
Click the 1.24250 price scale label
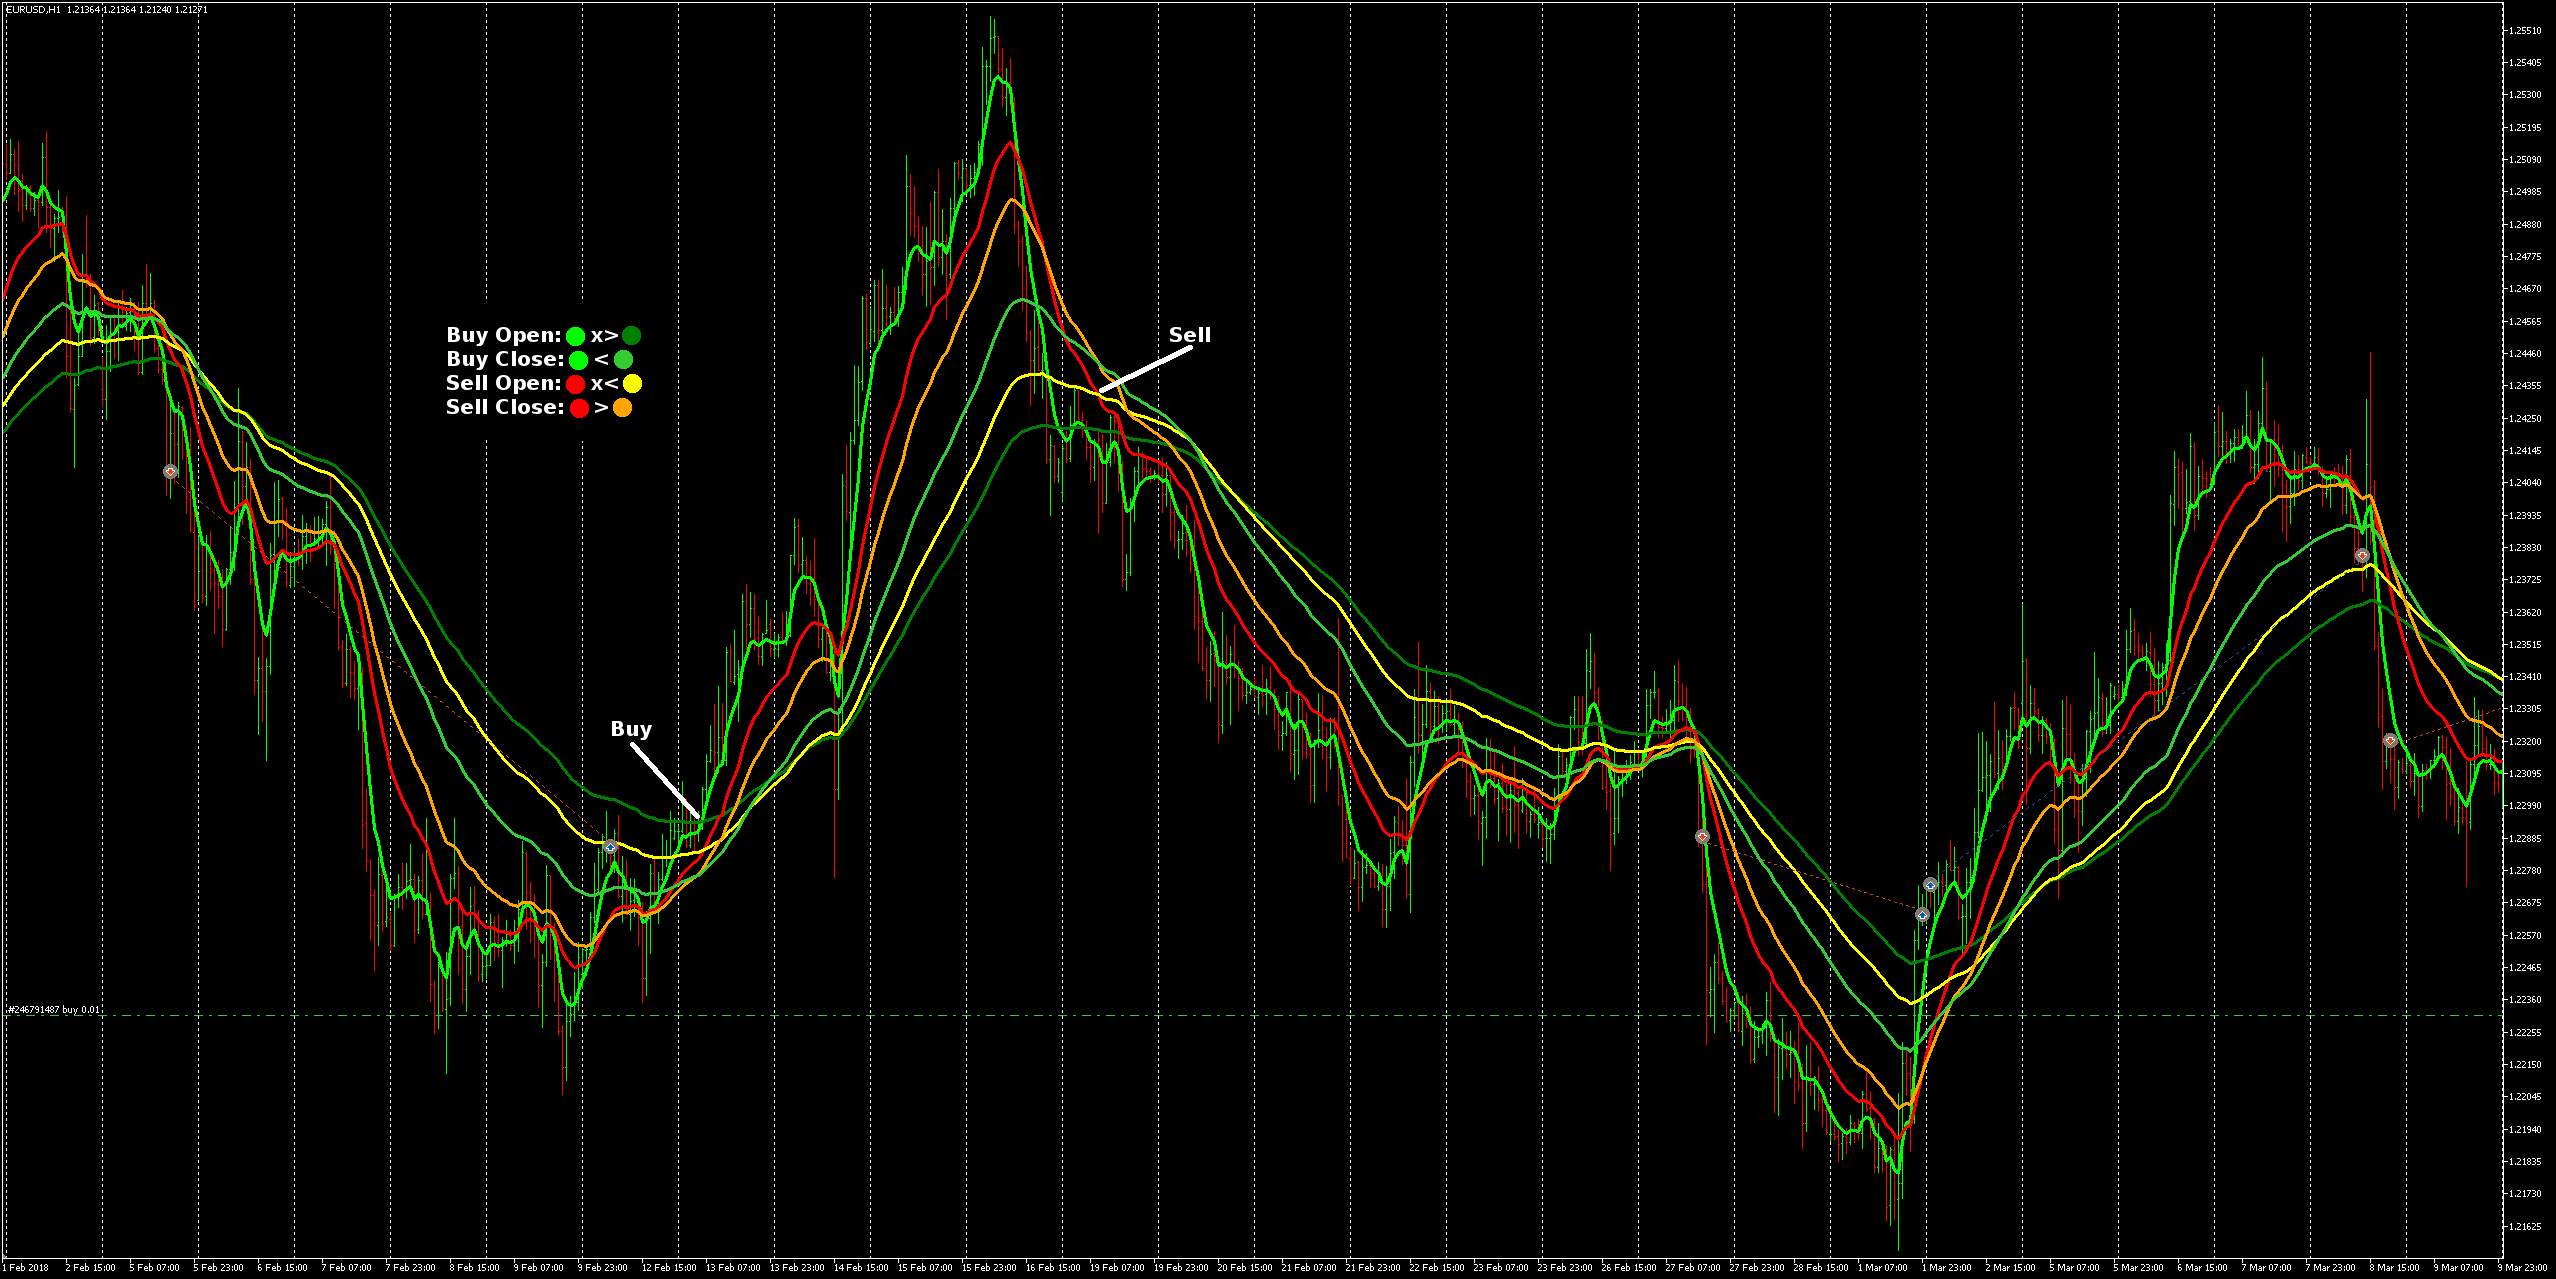2525,419
